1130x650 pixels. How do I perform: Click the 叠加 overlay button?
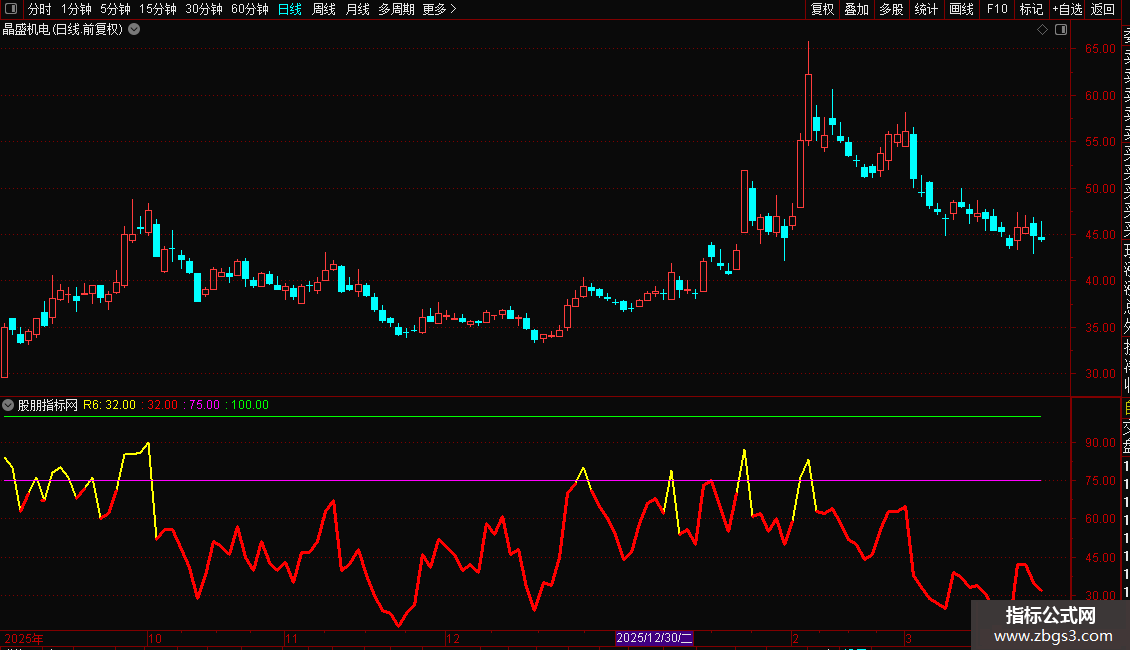click(856, 9)
